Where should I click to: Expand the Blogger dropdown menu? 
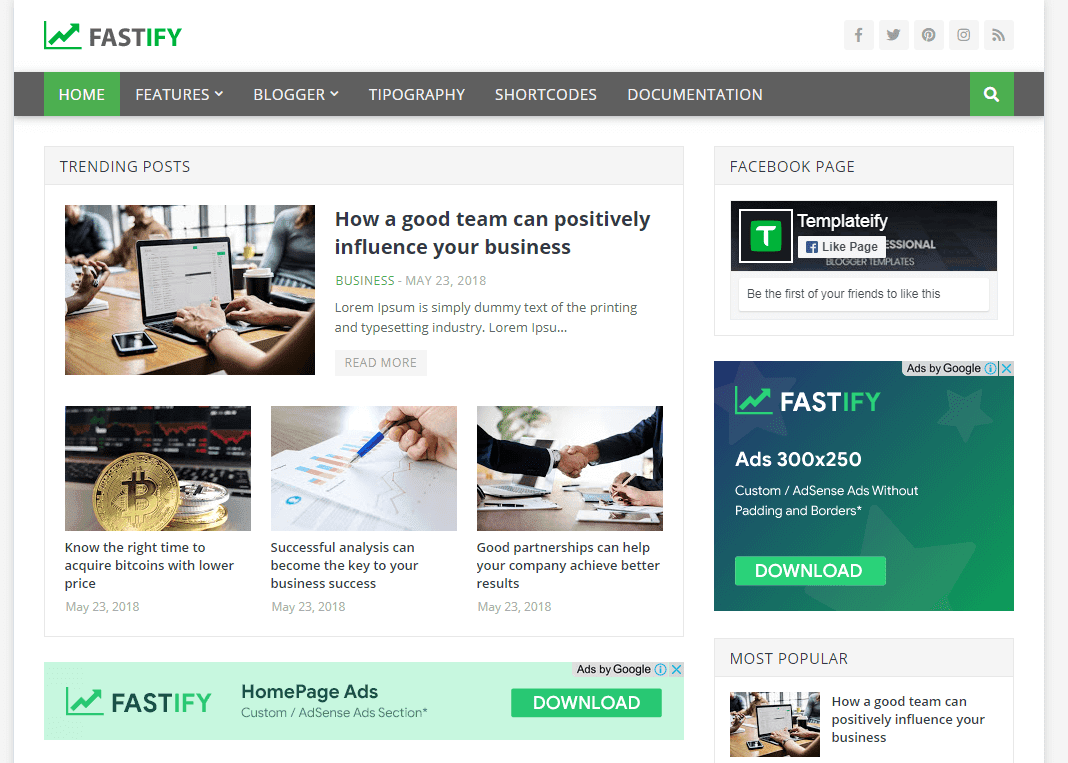296,94
